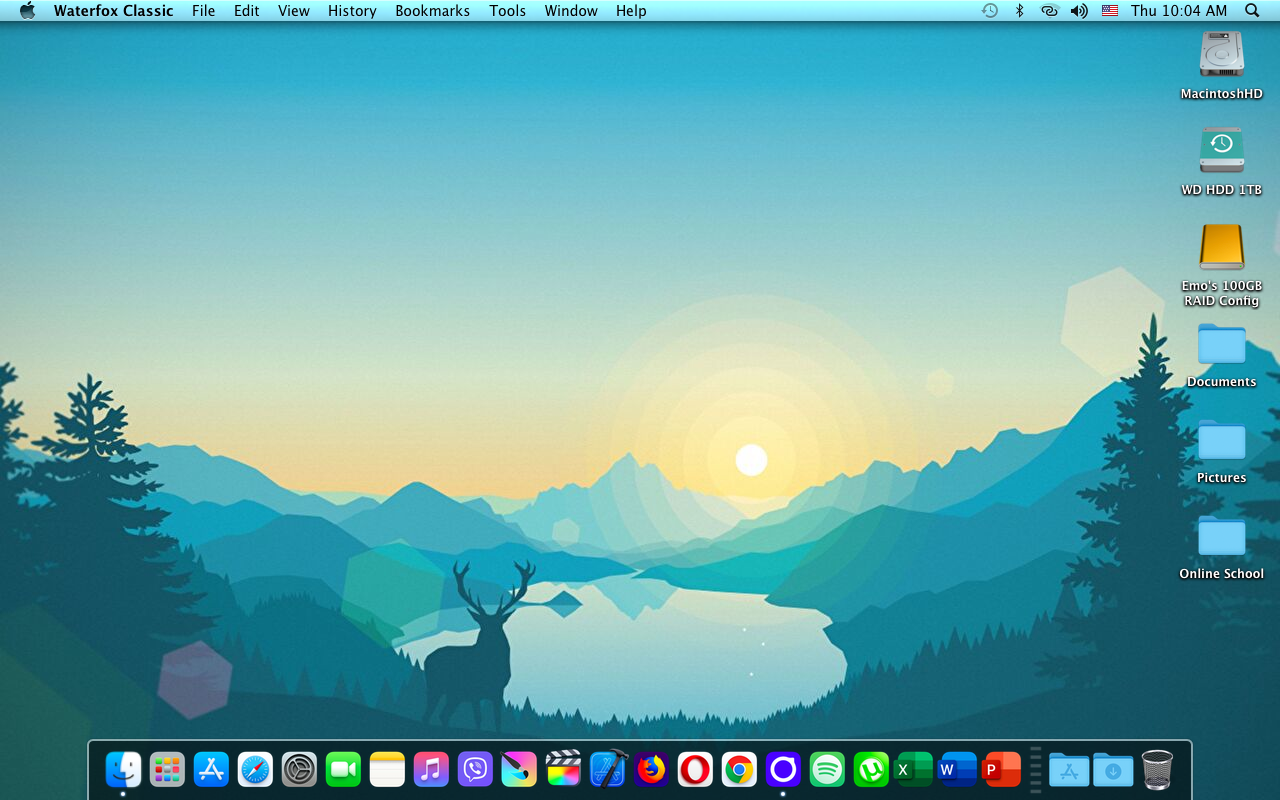Open the History menu
Screen dimensions: 1280x800
[352, 11]
